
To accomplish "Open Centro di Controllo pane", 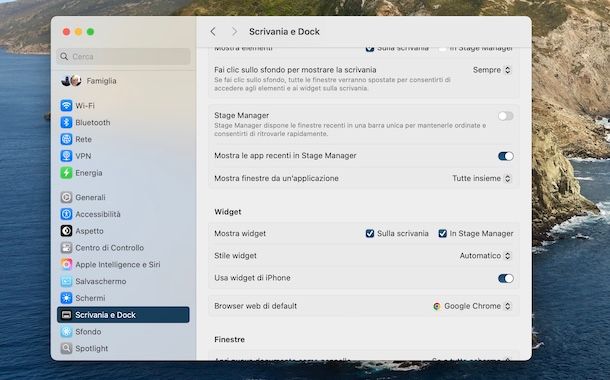I will pos(123,247).
